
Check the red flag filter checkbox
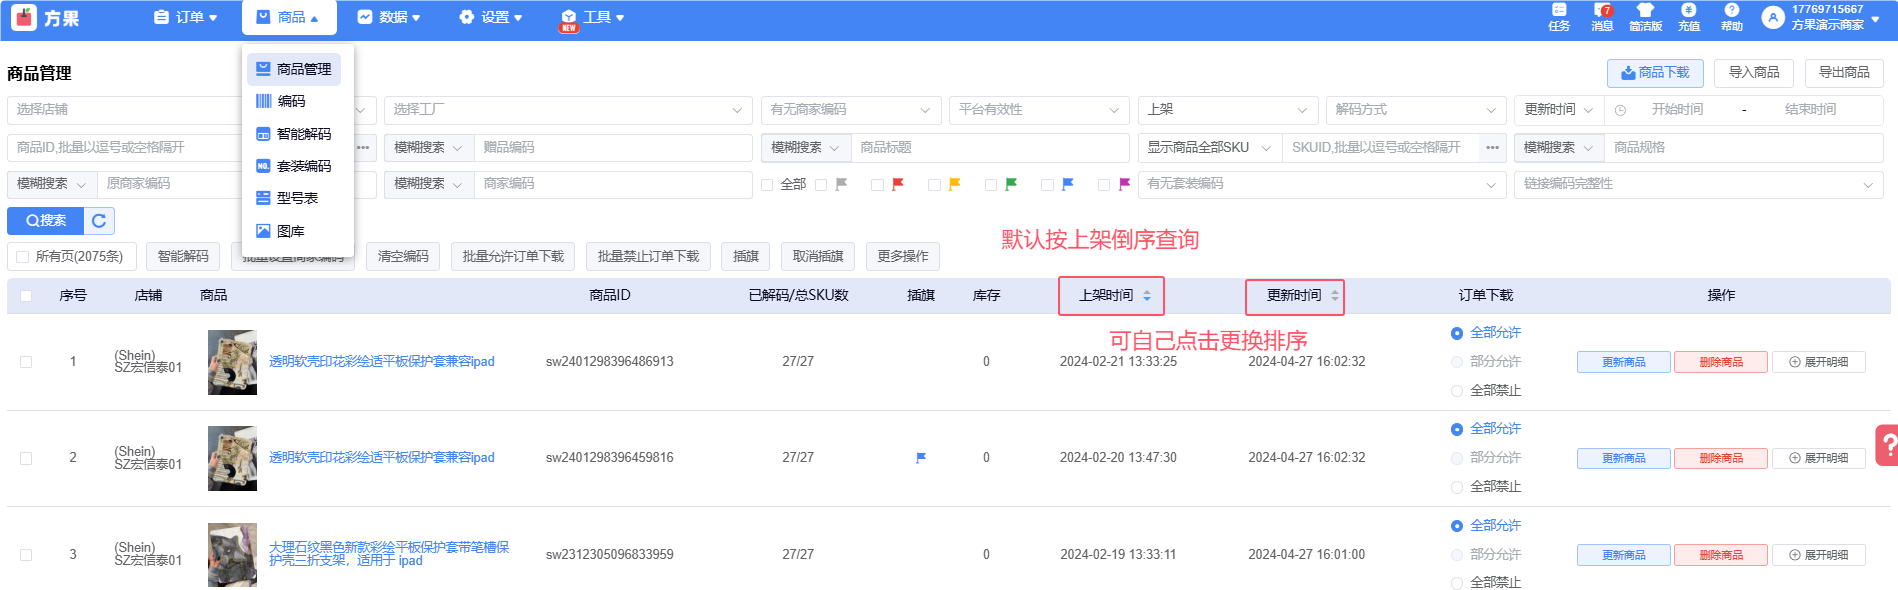point(877,185)
